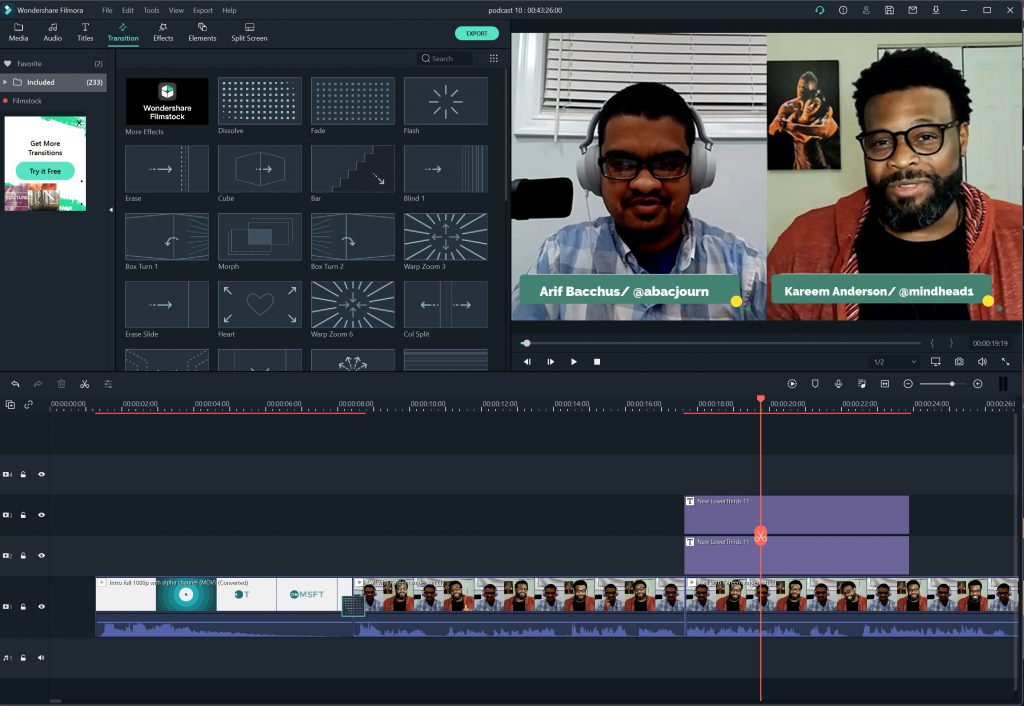Click the red playhead marker on the ruler
The image size is (1024, 706).
click(x=761, y=398)
